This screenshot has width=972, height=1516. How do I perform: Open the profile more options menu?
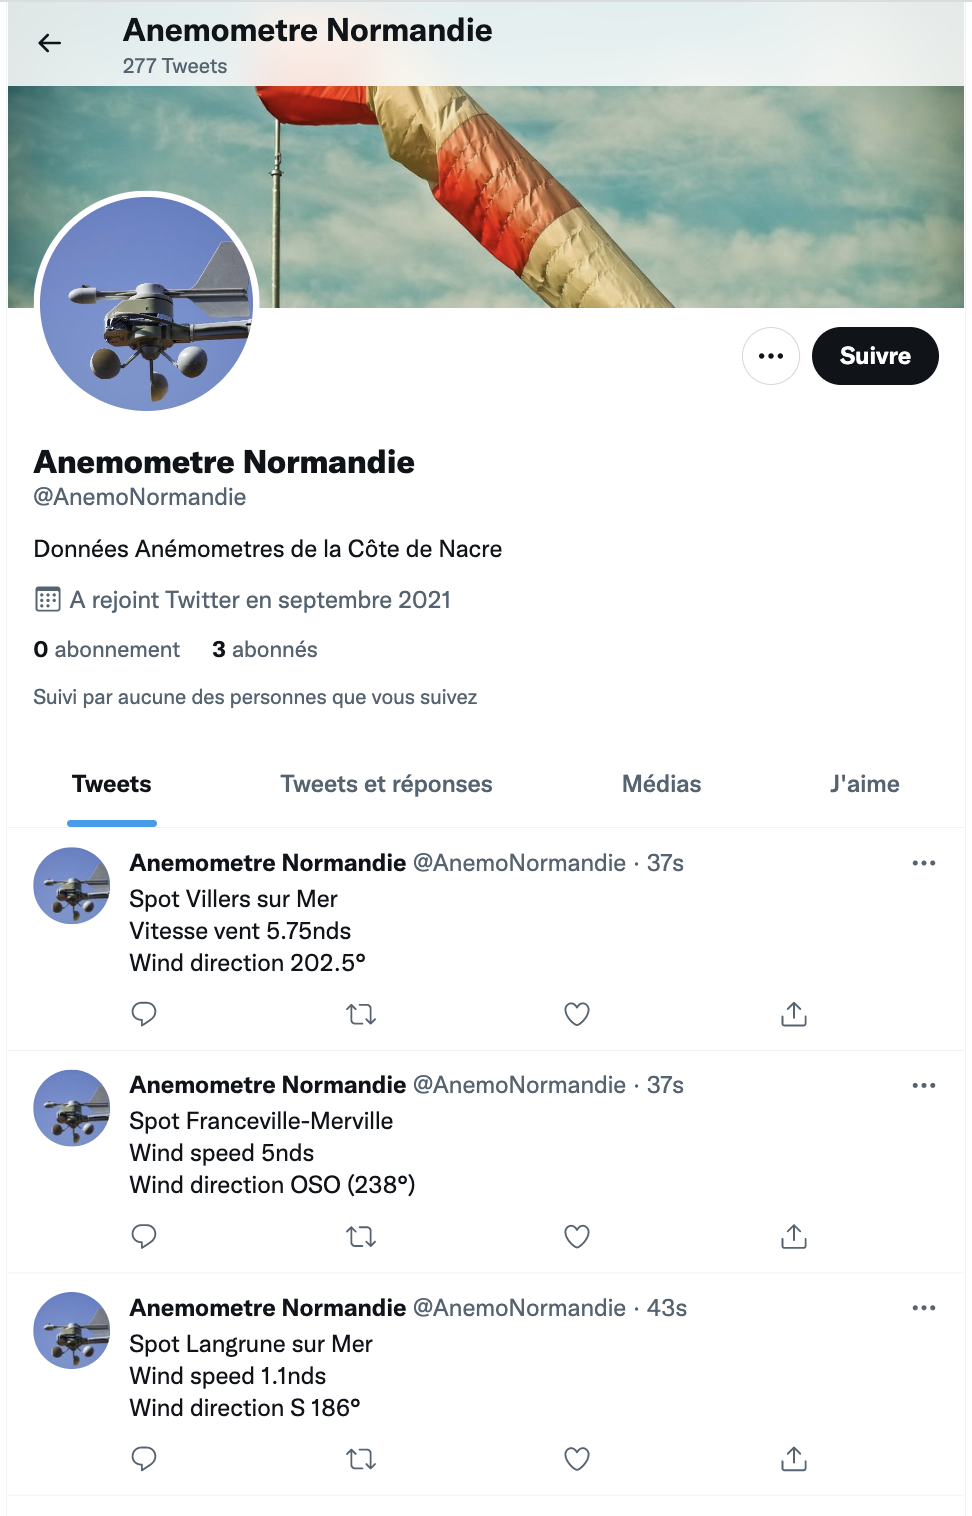771,356
